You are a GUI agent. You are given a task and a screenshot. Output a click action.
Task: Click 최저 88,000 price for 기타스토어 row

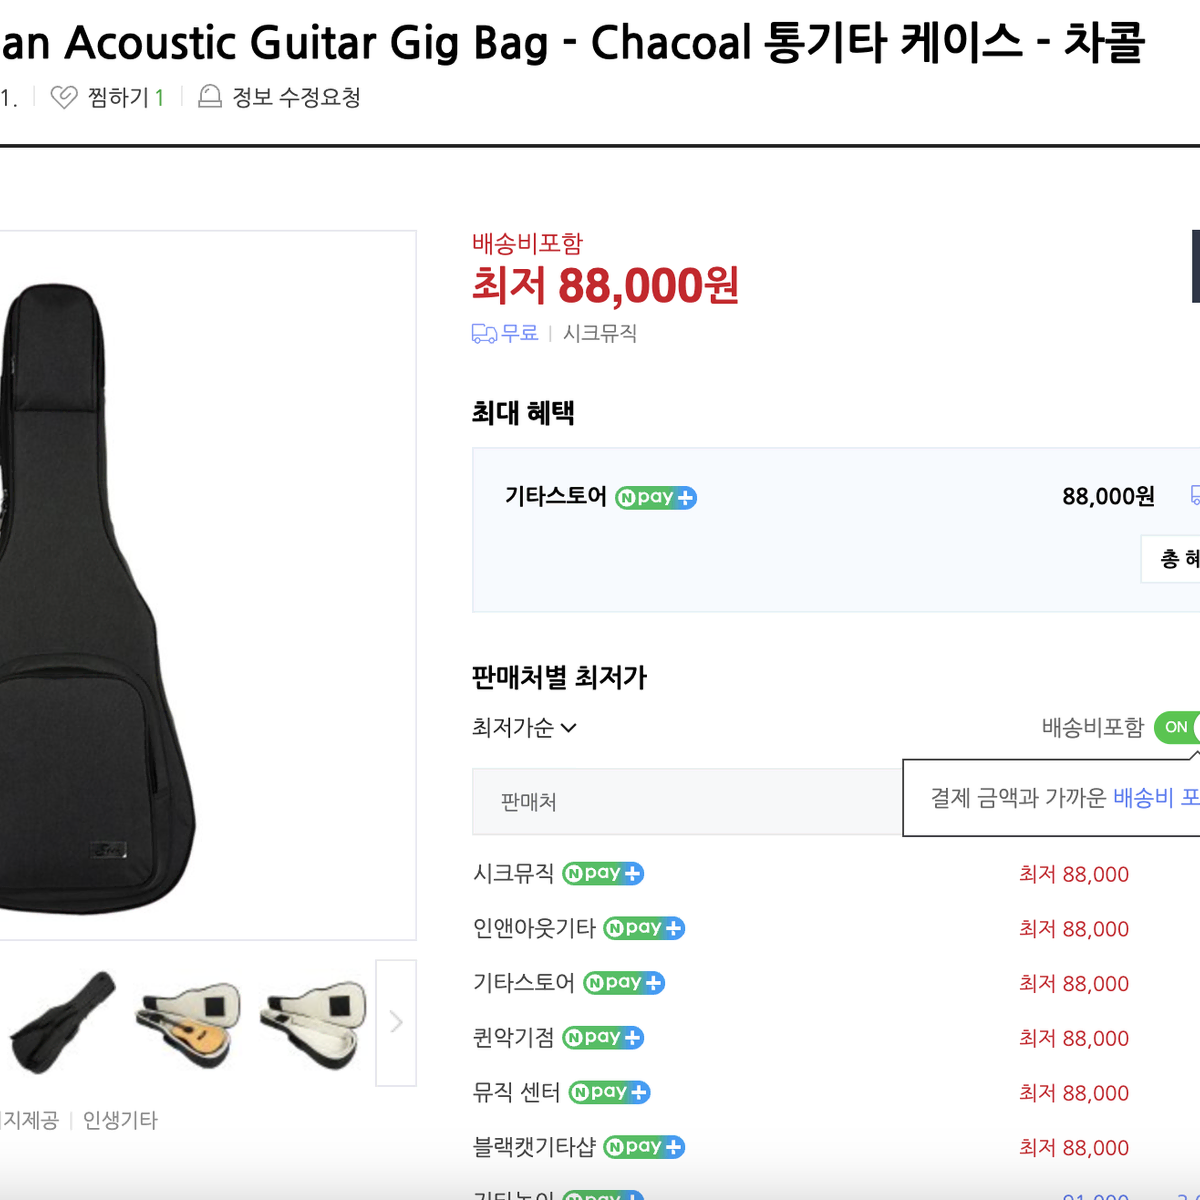1074,983
